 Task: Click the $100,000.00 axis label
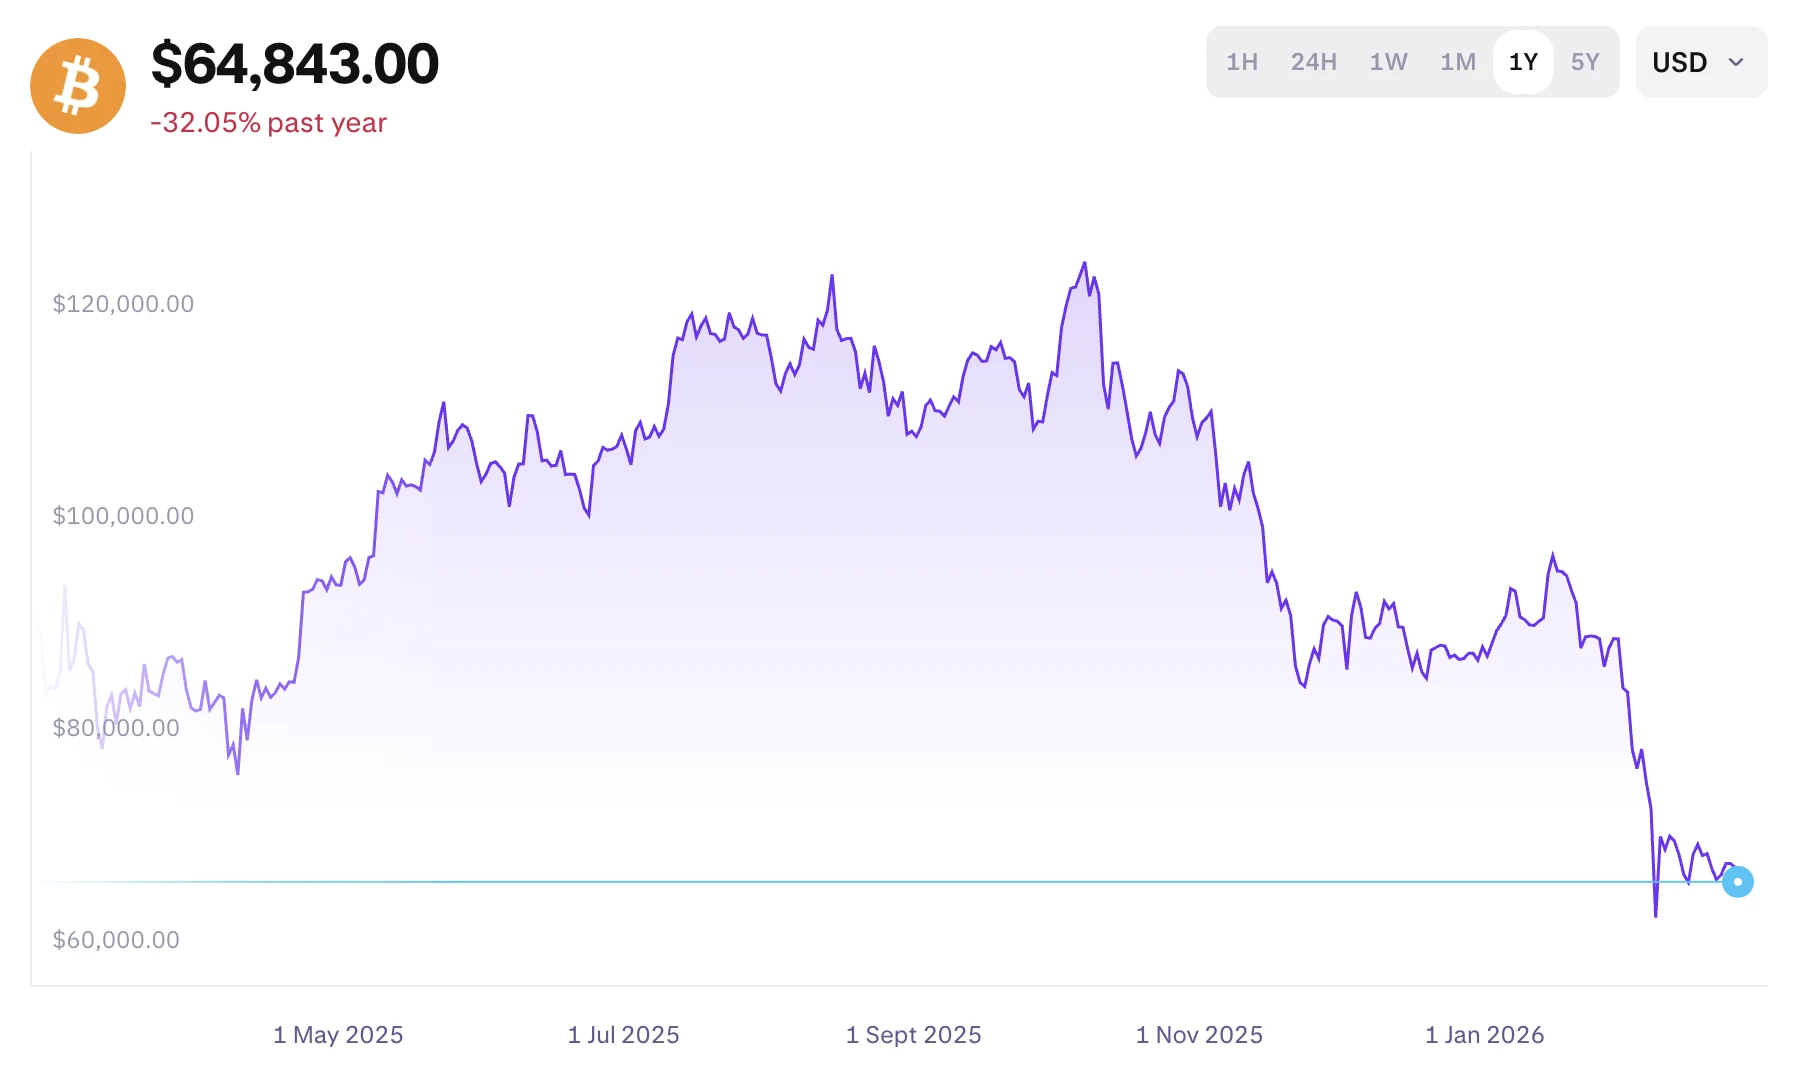(x=123, y=516)
